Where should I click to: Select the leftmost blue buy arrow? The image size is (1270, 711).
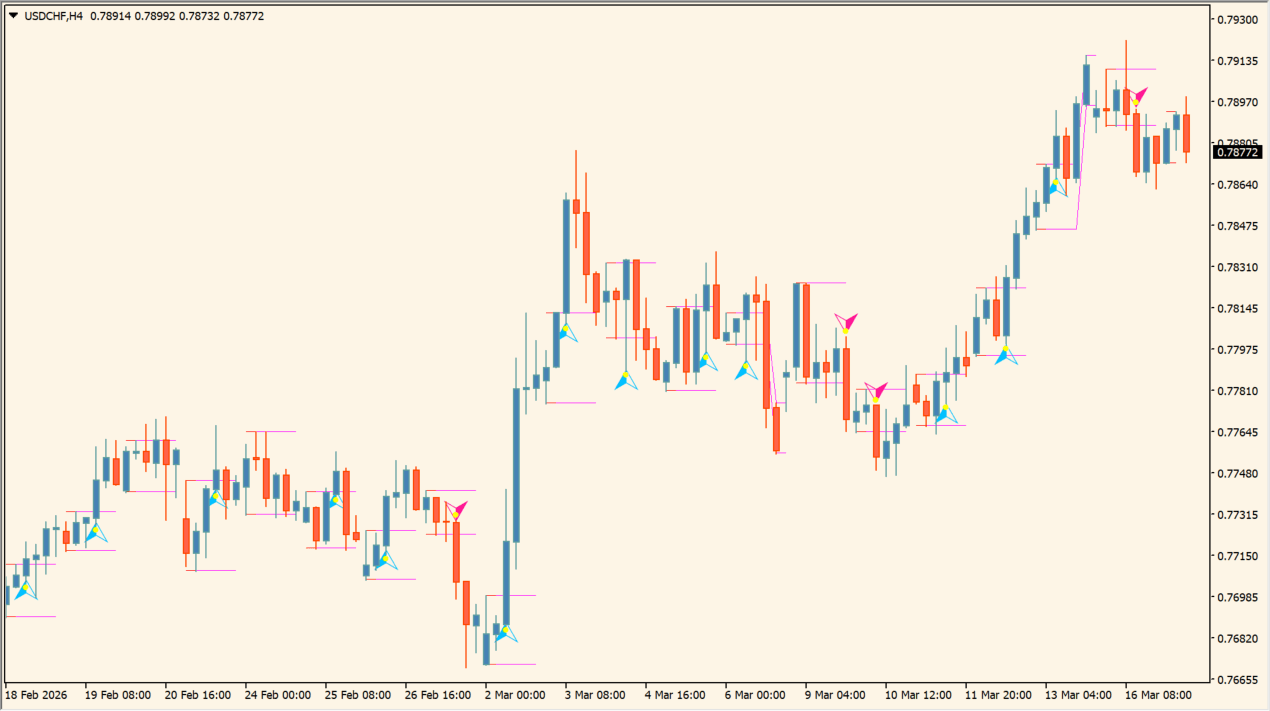tap(25, 590)
